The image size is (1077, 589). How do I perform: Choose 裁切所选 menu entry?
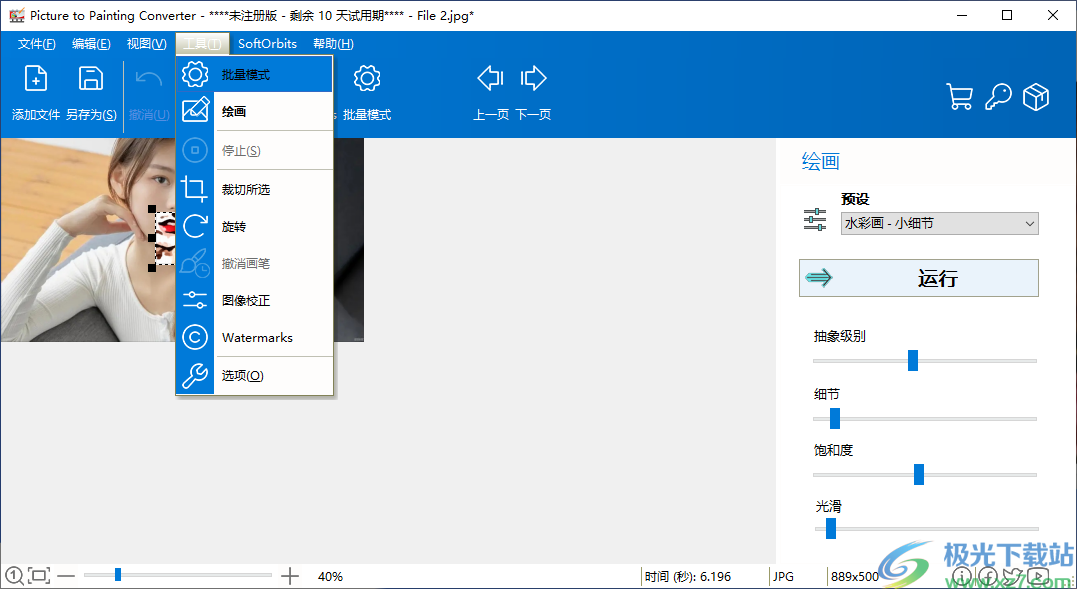coord(254,189)
